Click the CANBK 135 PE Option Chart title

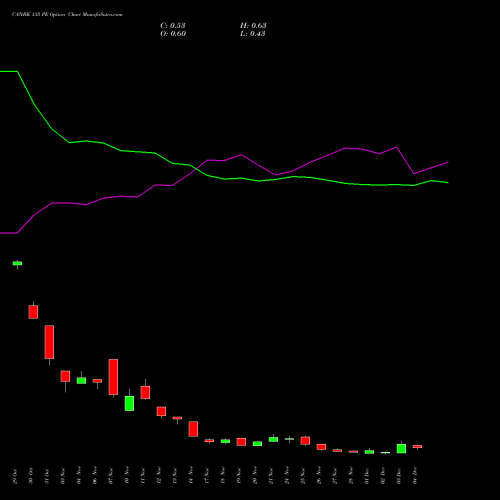[x=67, y=15]
